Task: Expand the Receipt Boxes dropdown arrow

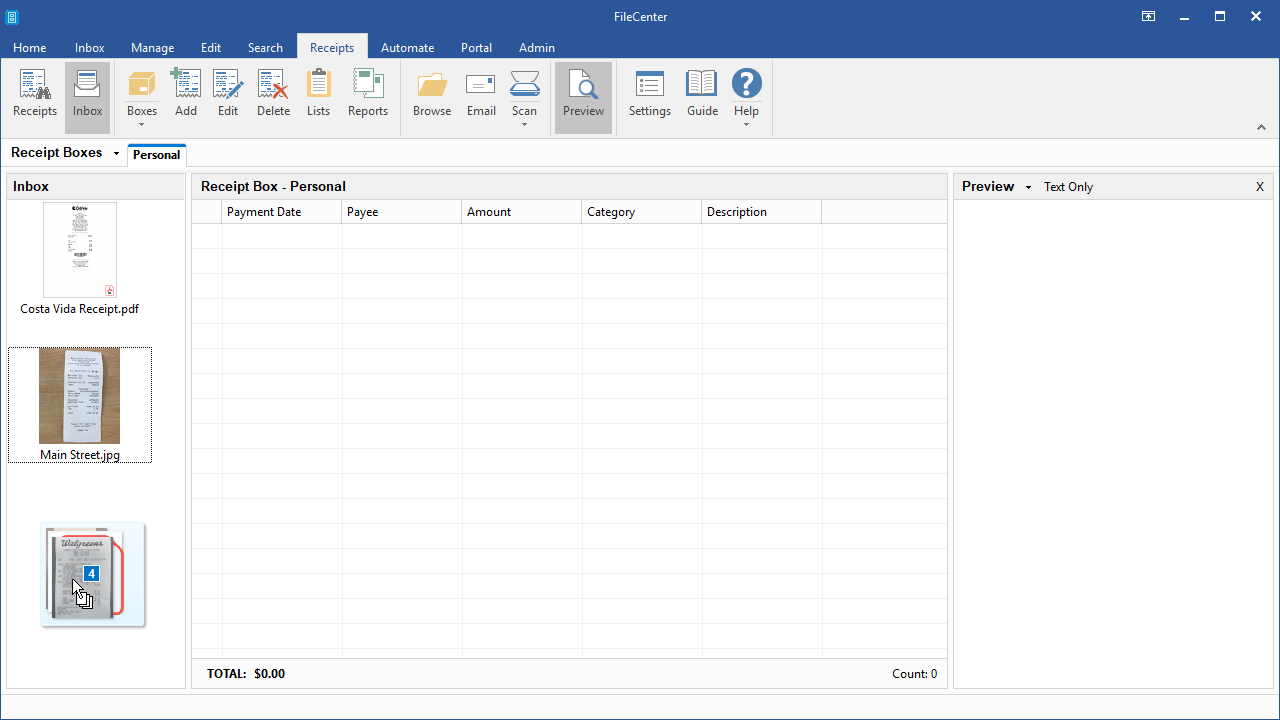Action: pyautogui.click(x=116, y=154)
